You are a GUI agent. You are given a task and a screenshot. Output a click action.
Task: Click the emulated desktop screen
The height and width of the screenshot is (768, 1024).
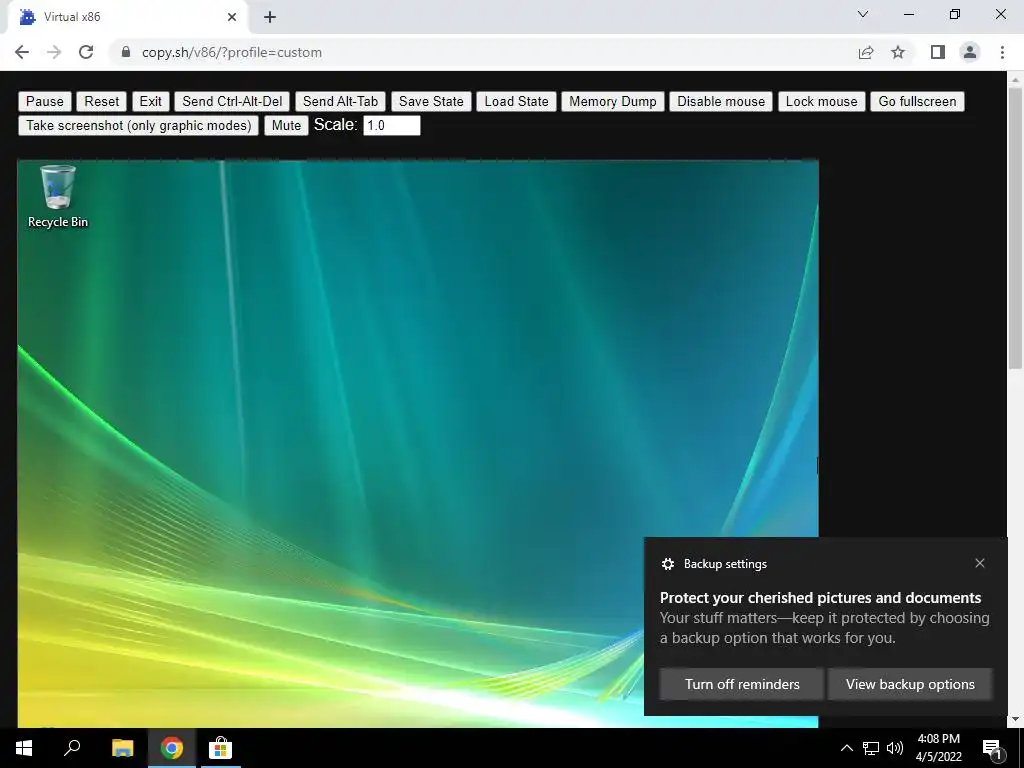coord(418,443)
